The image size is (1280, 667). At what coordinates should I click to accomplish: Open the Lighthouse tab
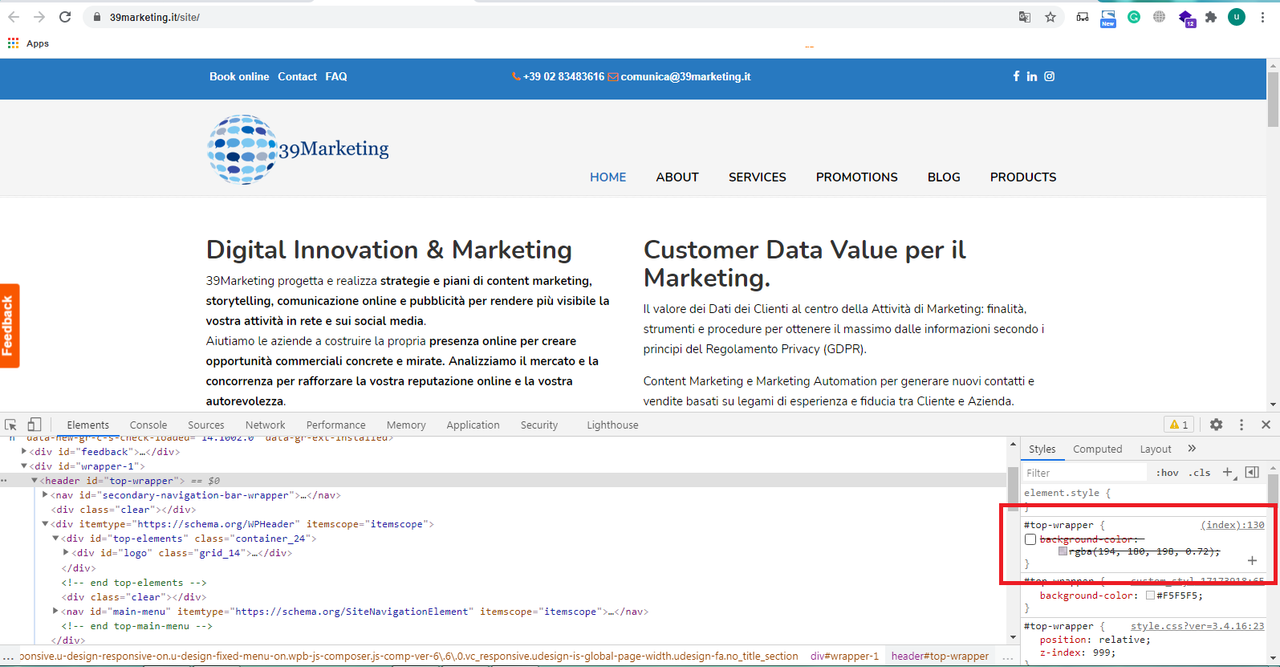612,425
